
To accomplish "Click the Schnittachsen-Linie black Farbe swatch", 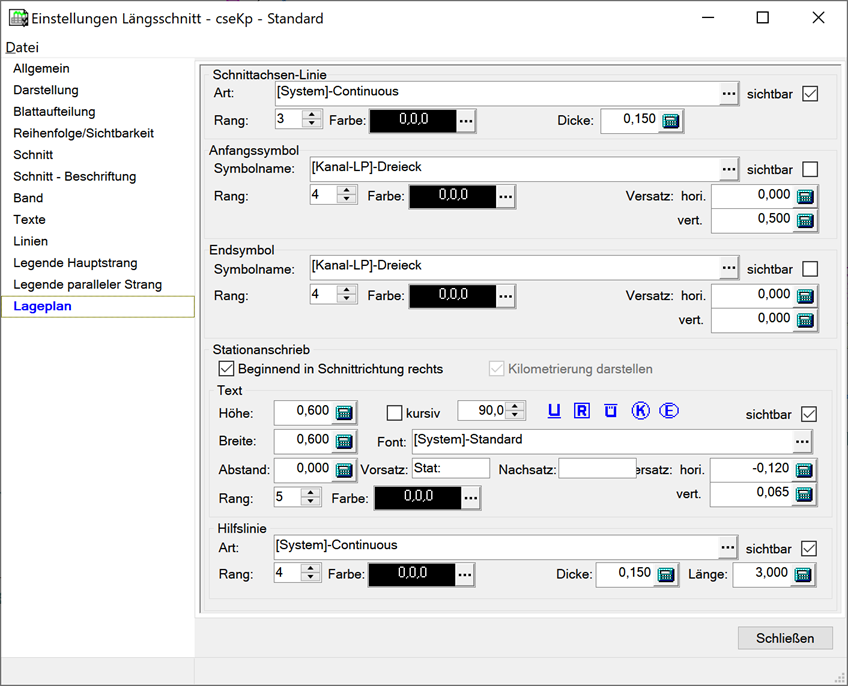I will coord(413,121).
